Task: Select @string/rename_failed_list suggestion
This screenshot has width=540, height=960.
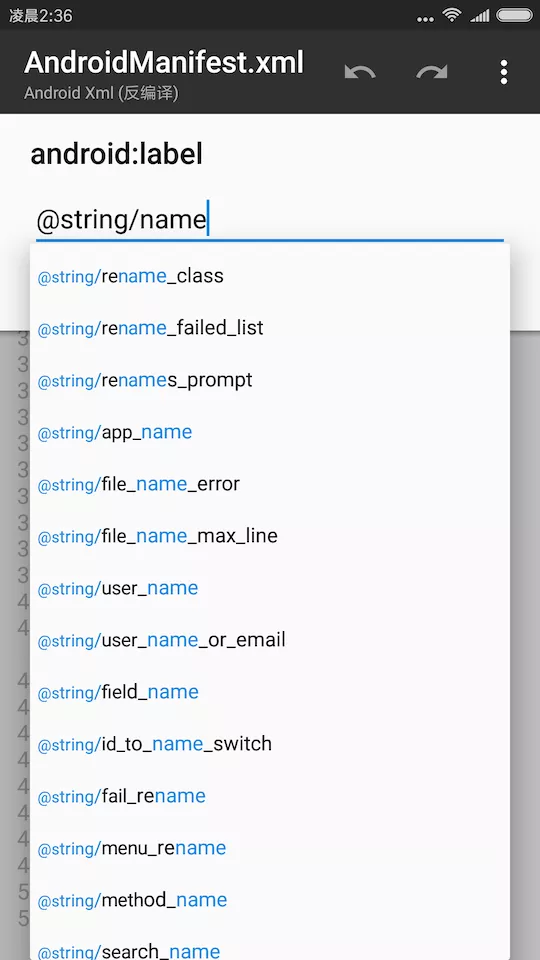Action: (270, 328)
